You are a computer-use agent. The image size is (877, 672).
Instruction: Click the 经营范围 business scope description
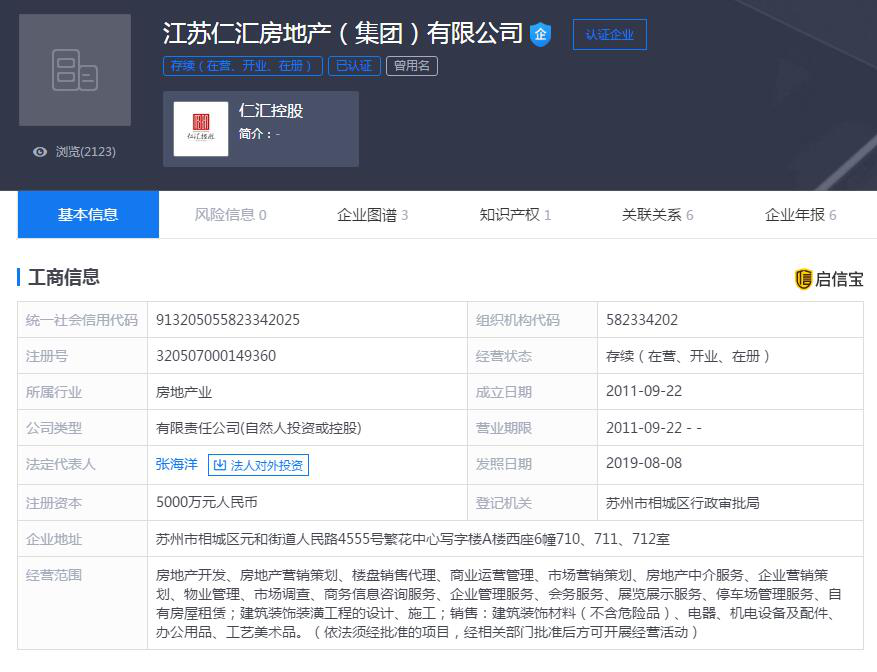coord(498,604)
